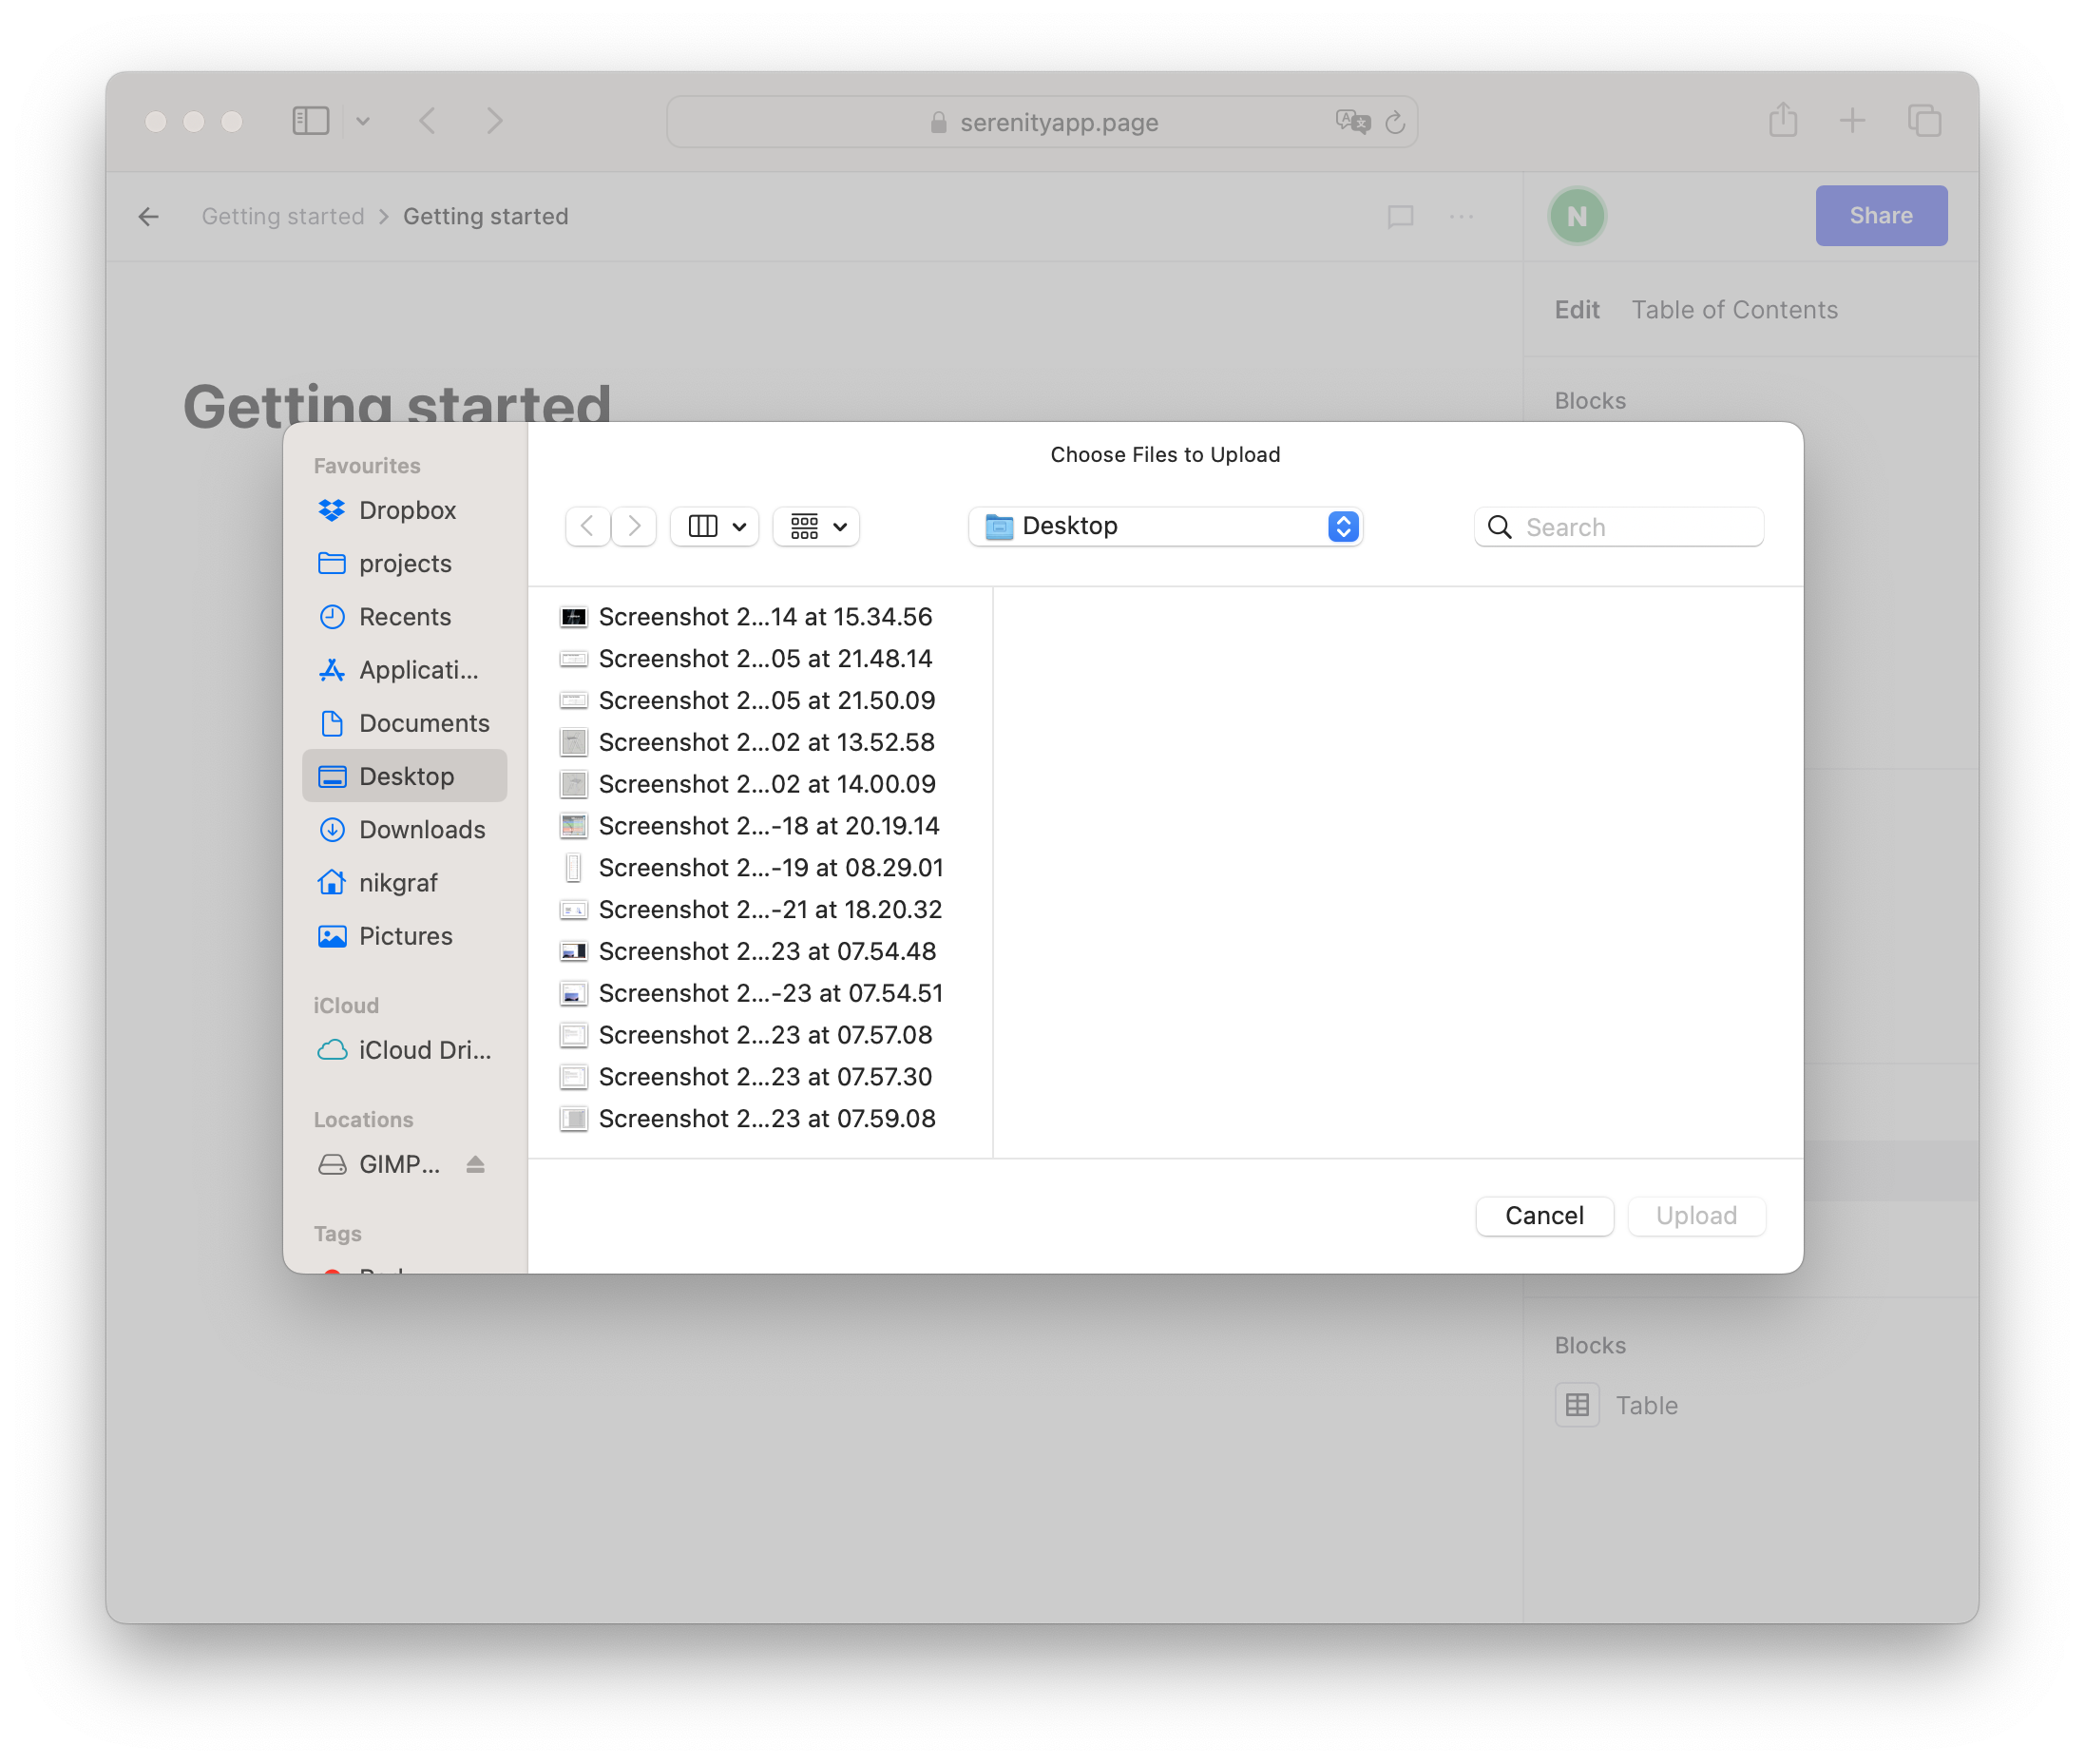Select iCloud Drive in the sidebar
This screenshot has width=2085, height=1764.
(423, 1050)
